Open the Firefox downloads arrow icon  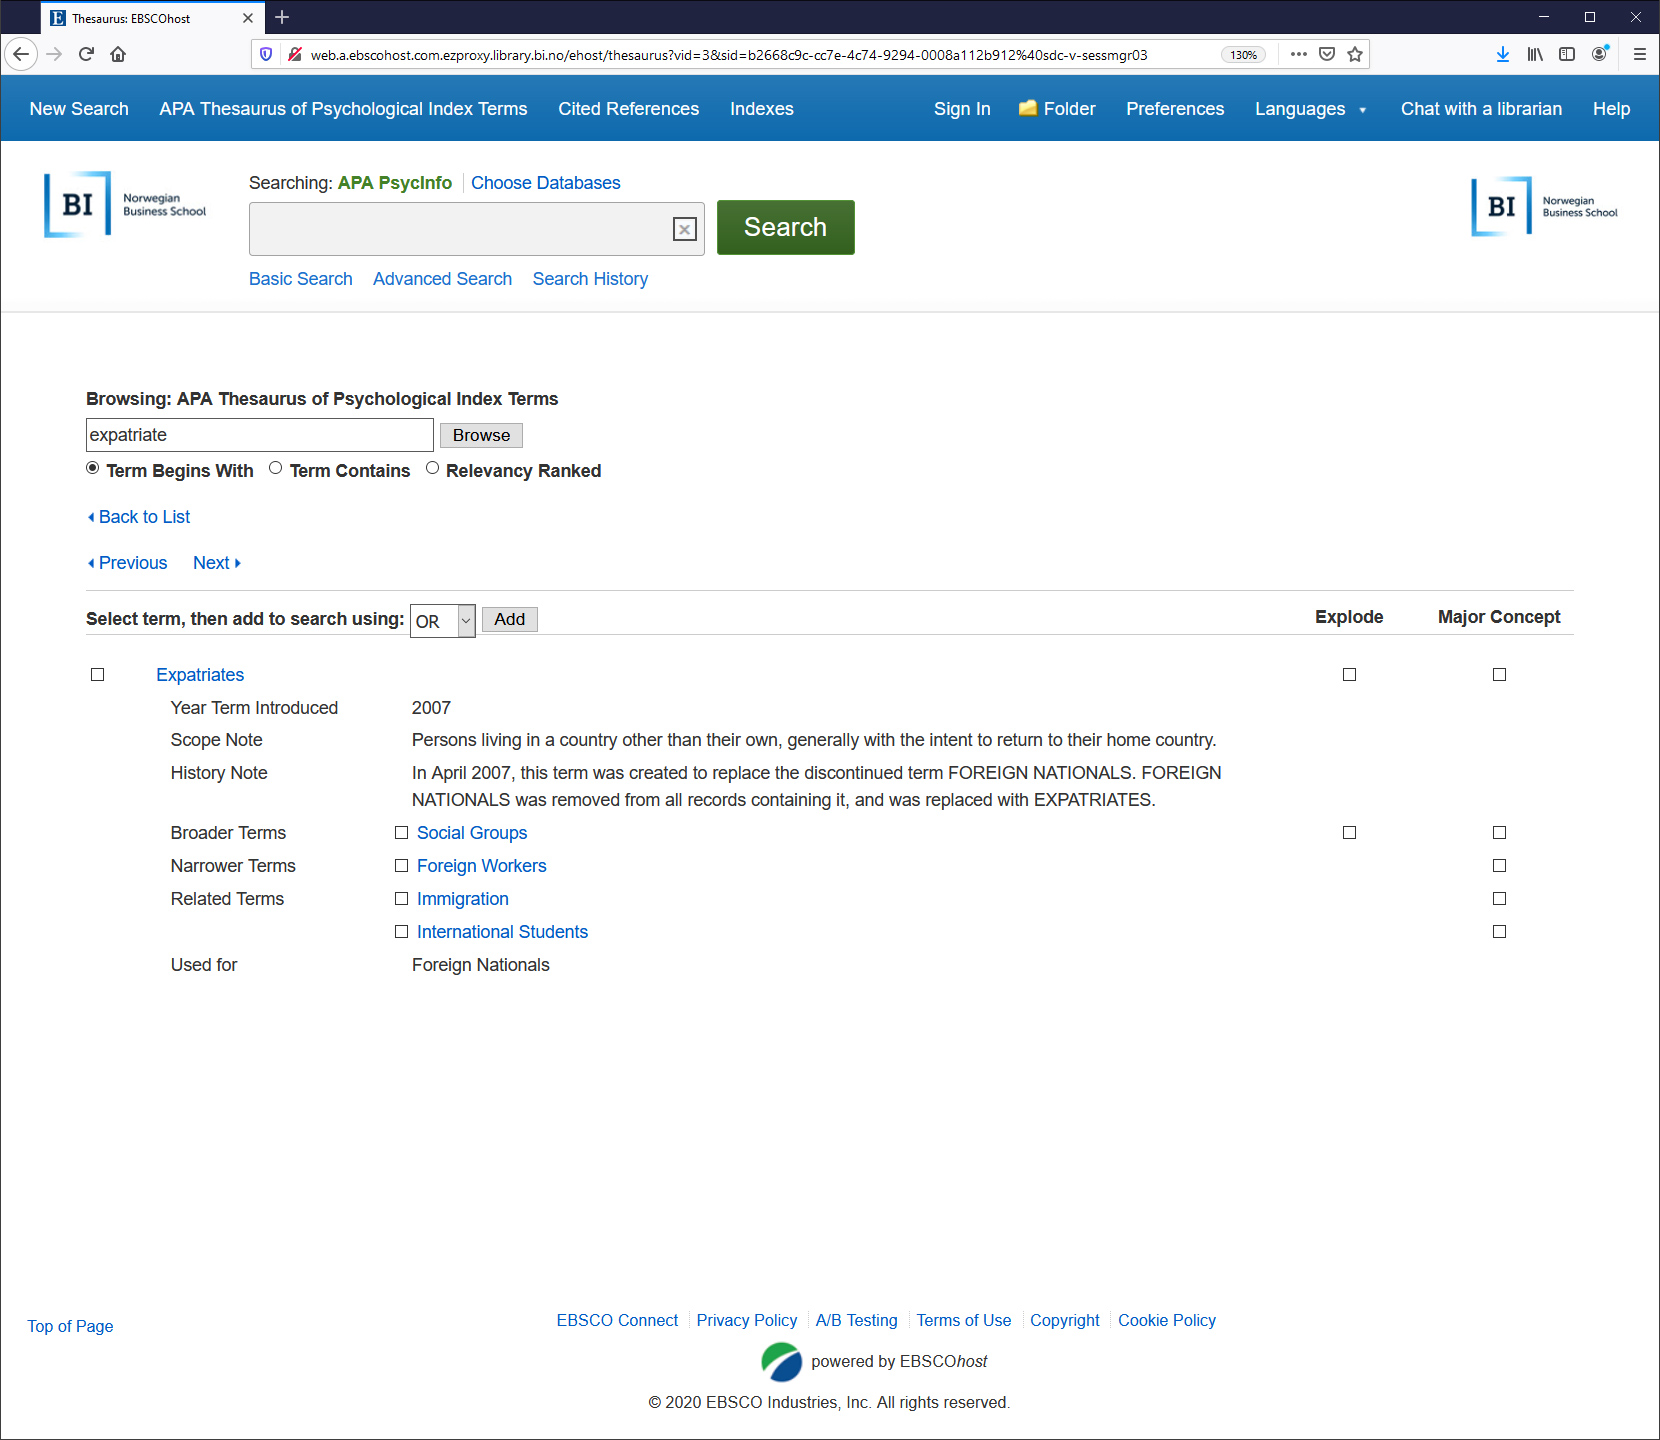1502,54
